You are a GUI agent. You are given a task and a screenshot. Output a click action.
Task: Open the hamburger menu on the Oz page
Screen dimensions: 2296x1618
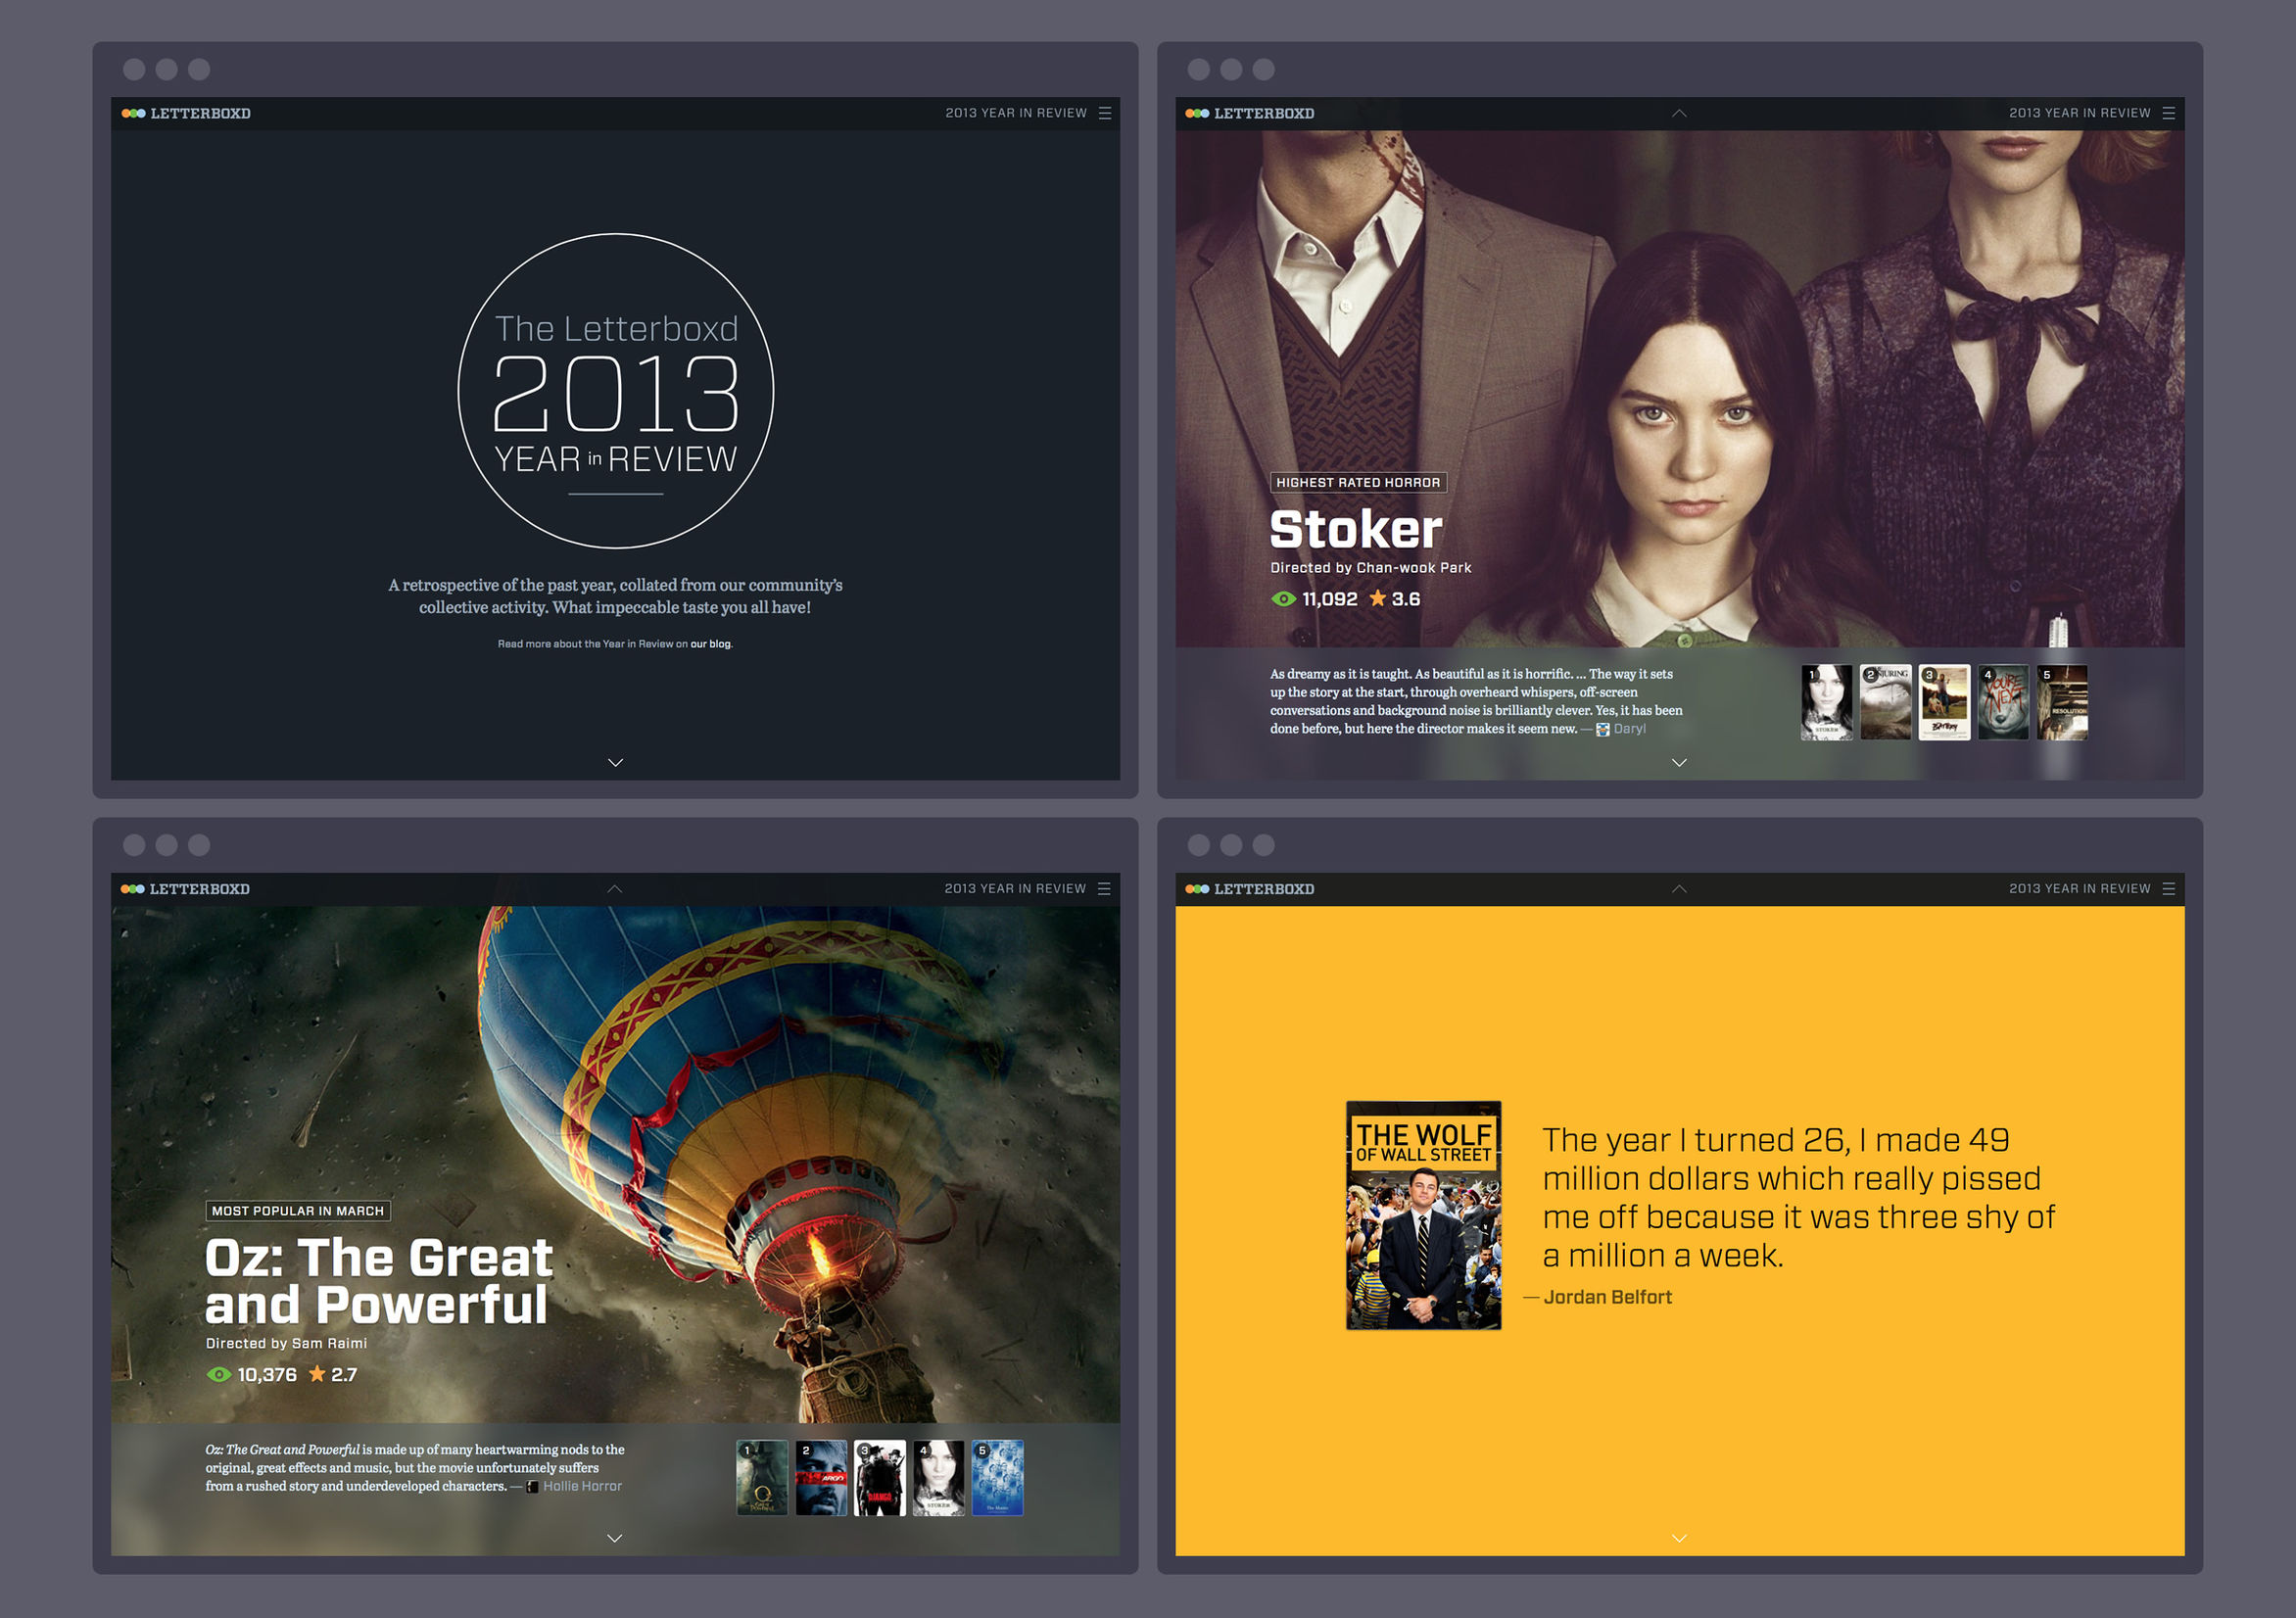(1104, 888)
